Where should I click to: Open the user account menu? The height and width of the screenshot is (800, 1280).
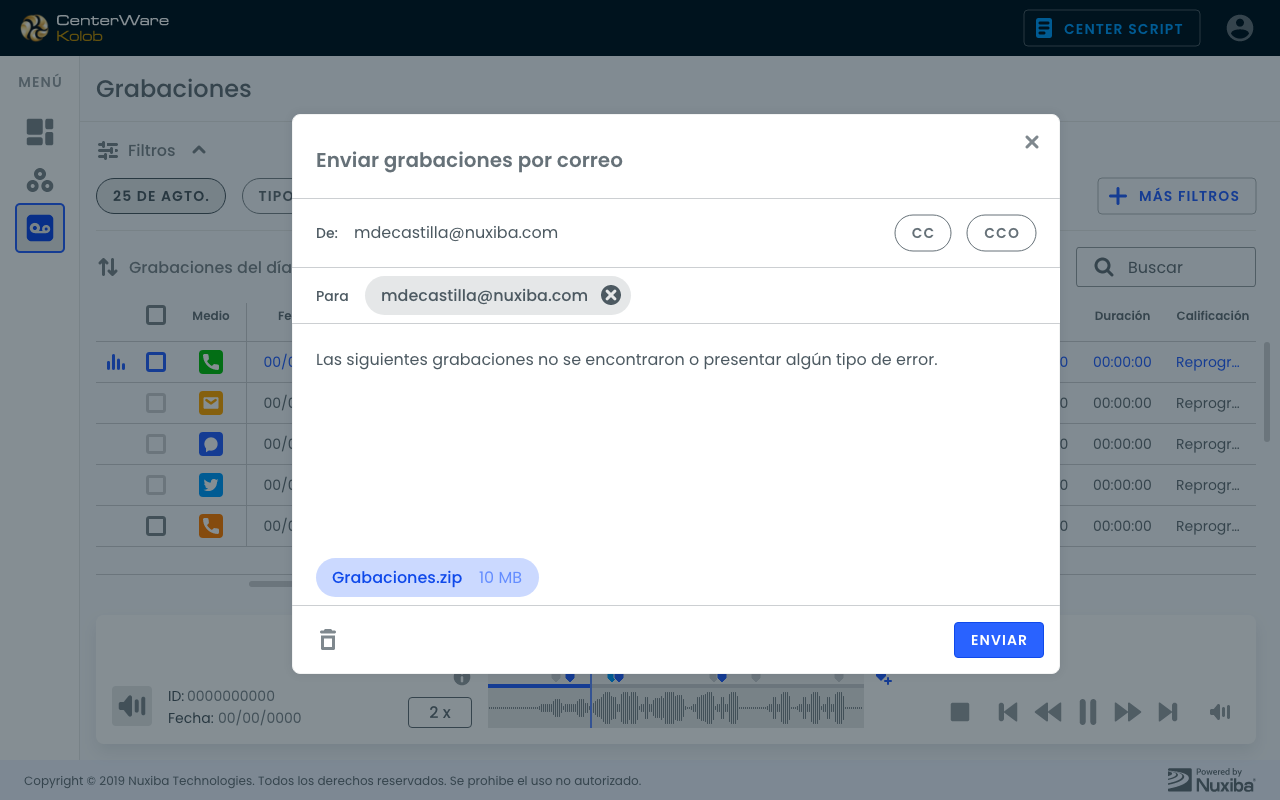1240,28
